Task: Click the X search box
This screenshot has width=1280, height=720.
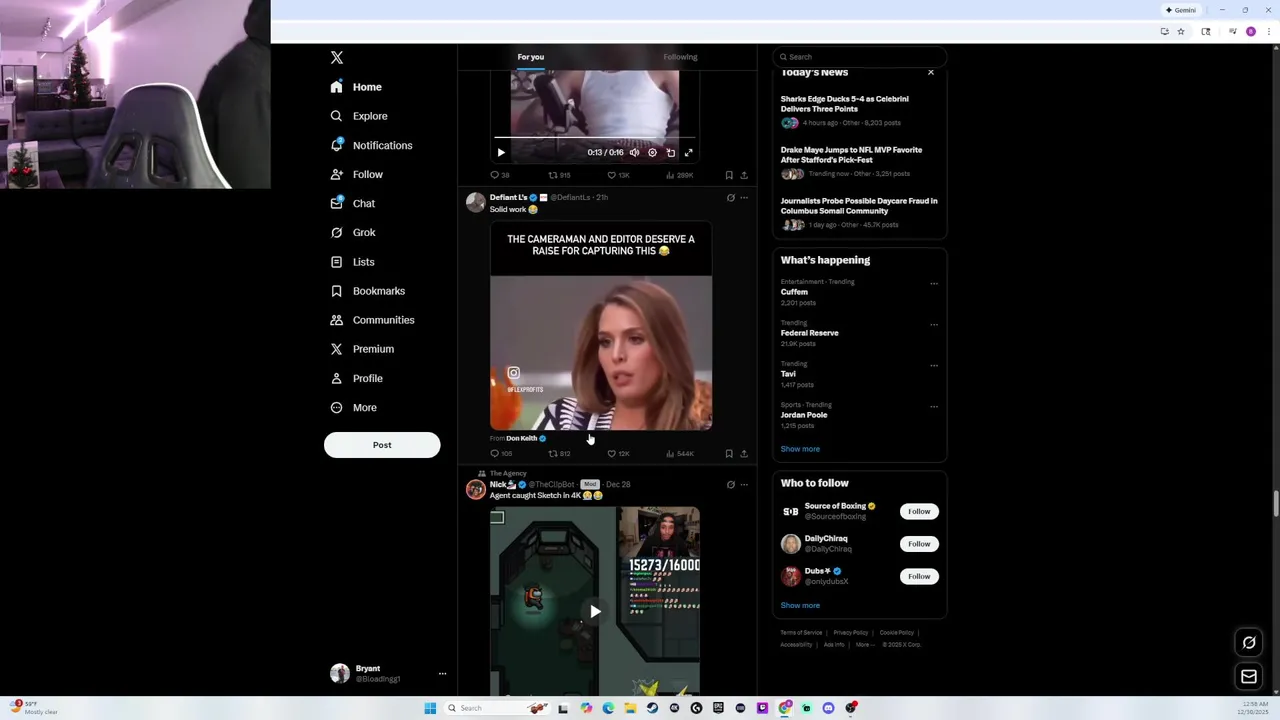Action: coord(860,57)
